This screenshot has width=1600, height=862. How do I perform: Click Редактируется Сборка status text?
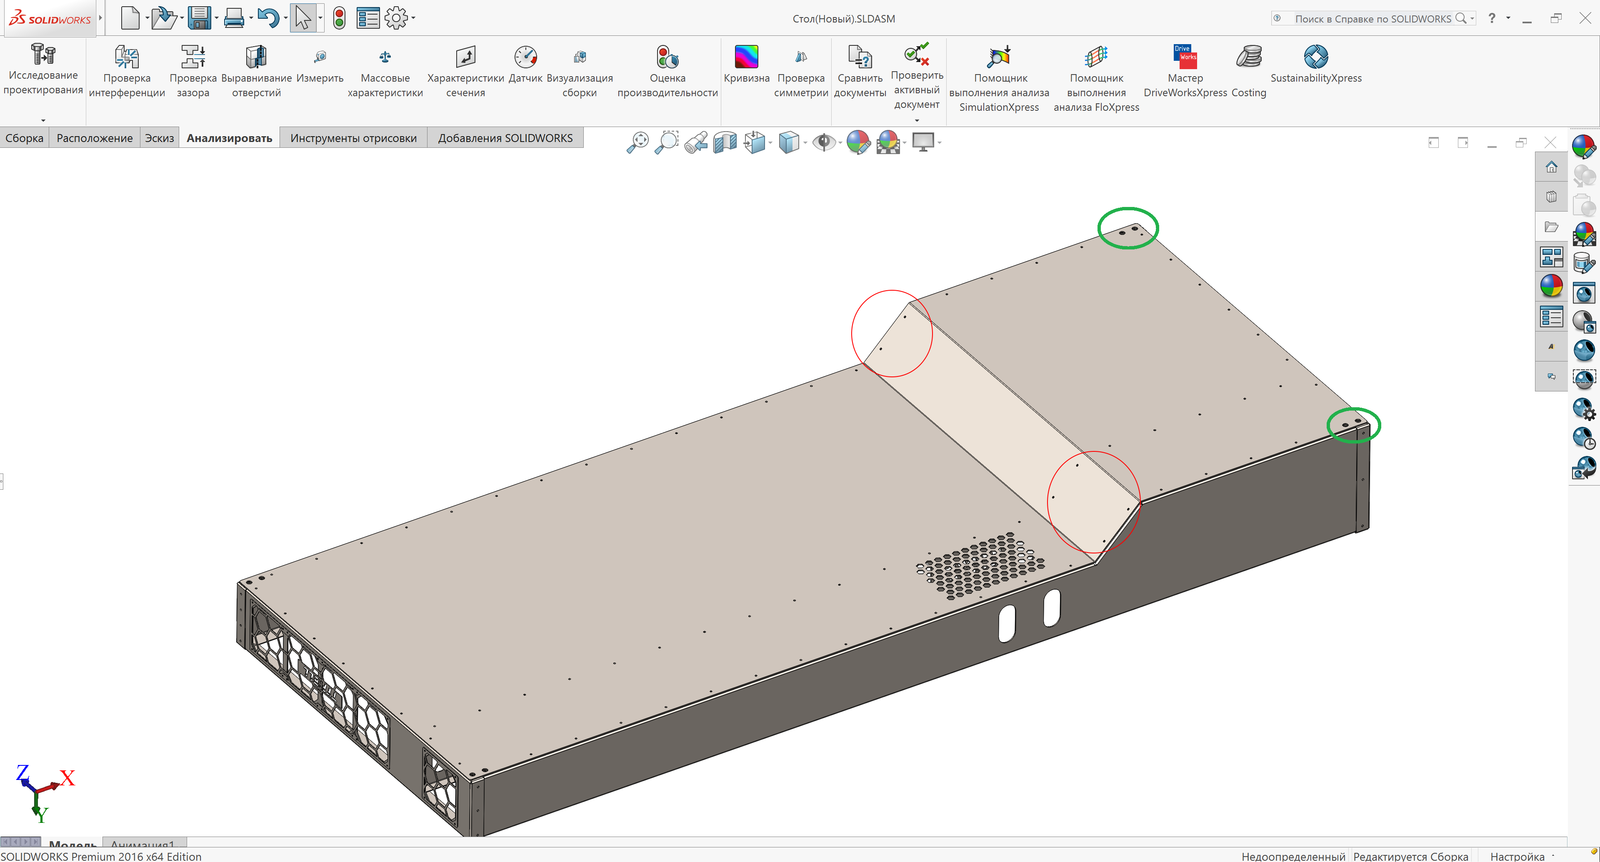[x=1410, y=856]
